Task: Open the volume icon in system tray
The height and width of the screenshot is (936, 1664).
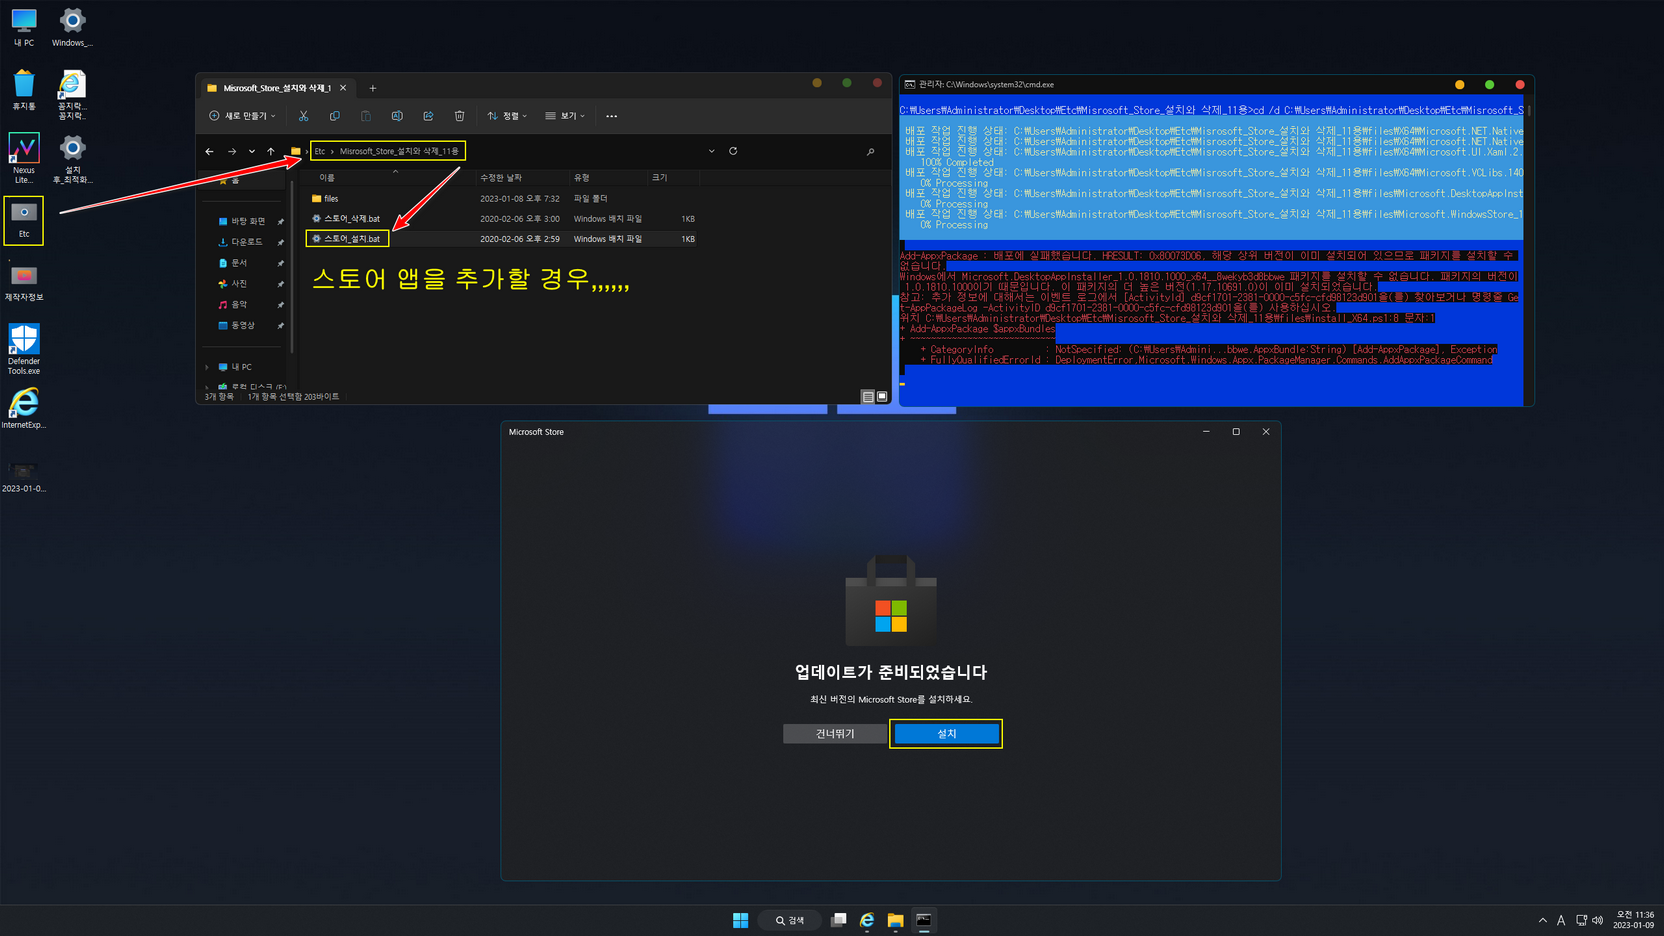Action: (x=1597, y=920)
